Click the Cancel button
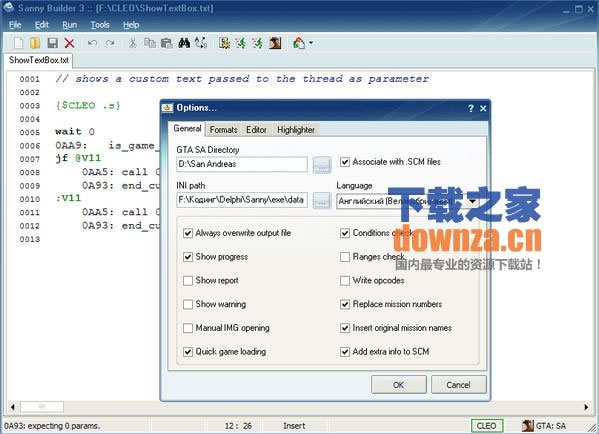 click(x=458, y=385)
